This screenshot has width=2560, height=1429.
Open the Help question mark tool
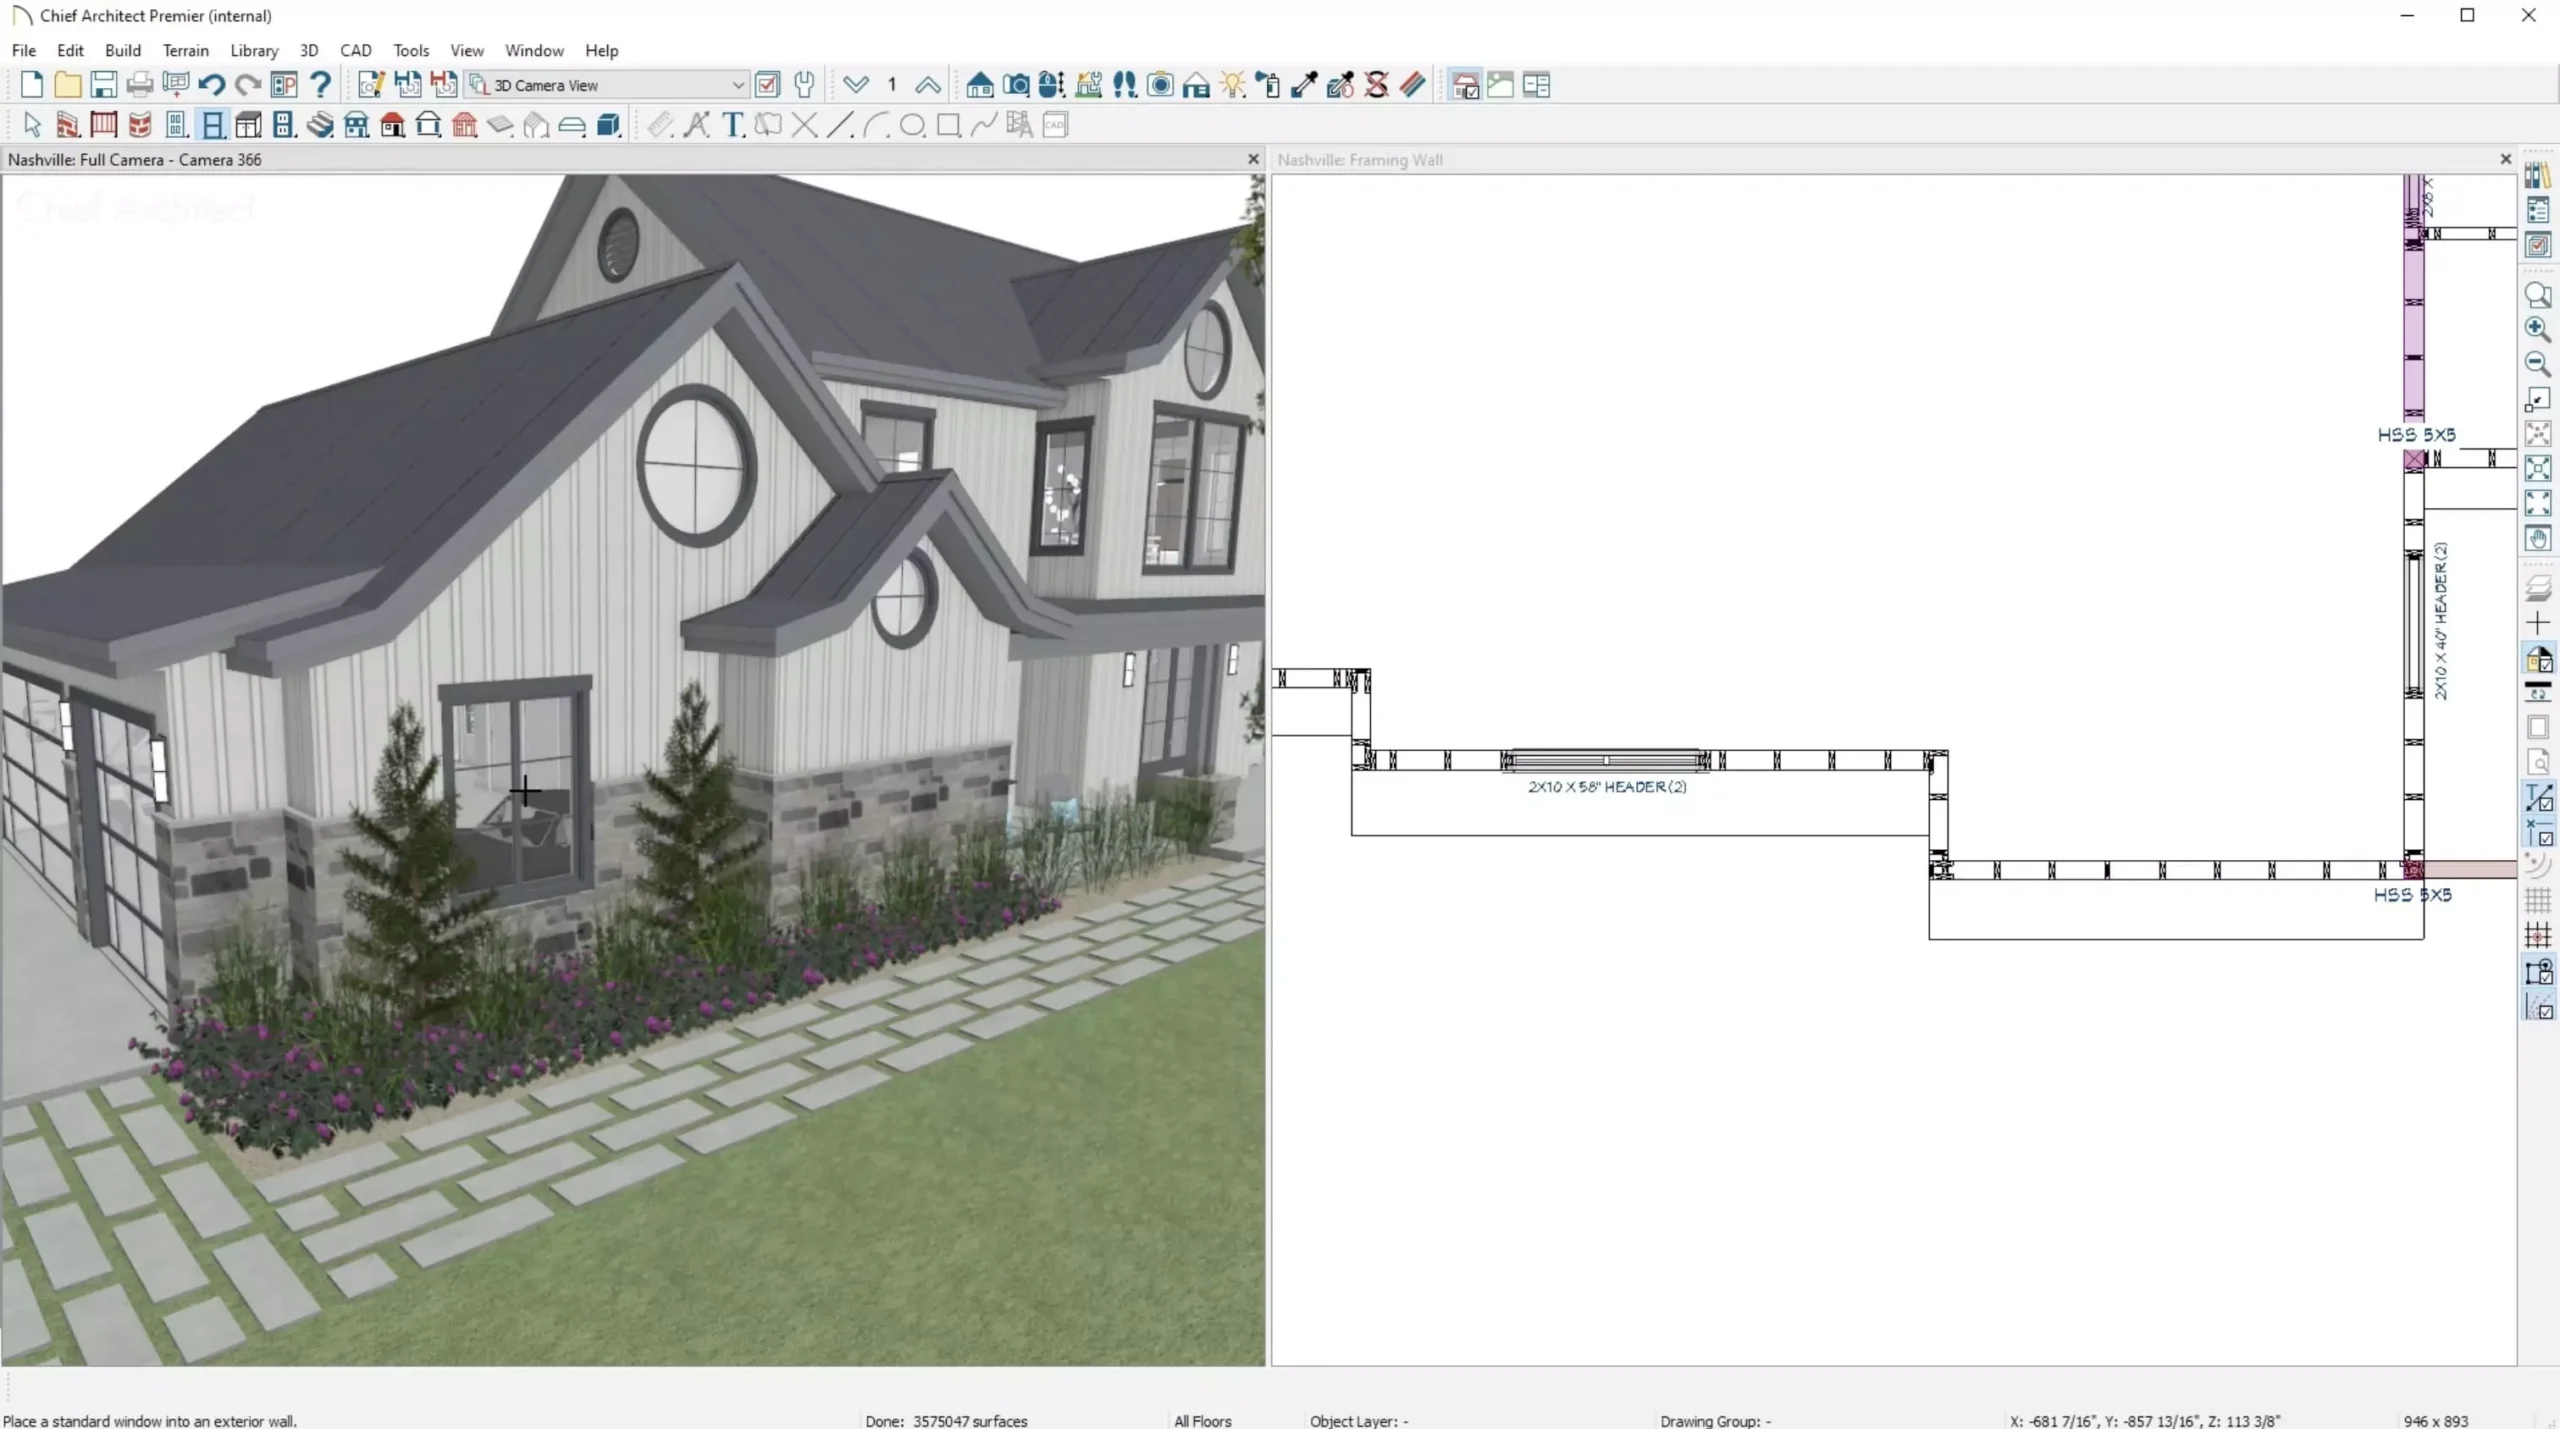pos(320,85)
